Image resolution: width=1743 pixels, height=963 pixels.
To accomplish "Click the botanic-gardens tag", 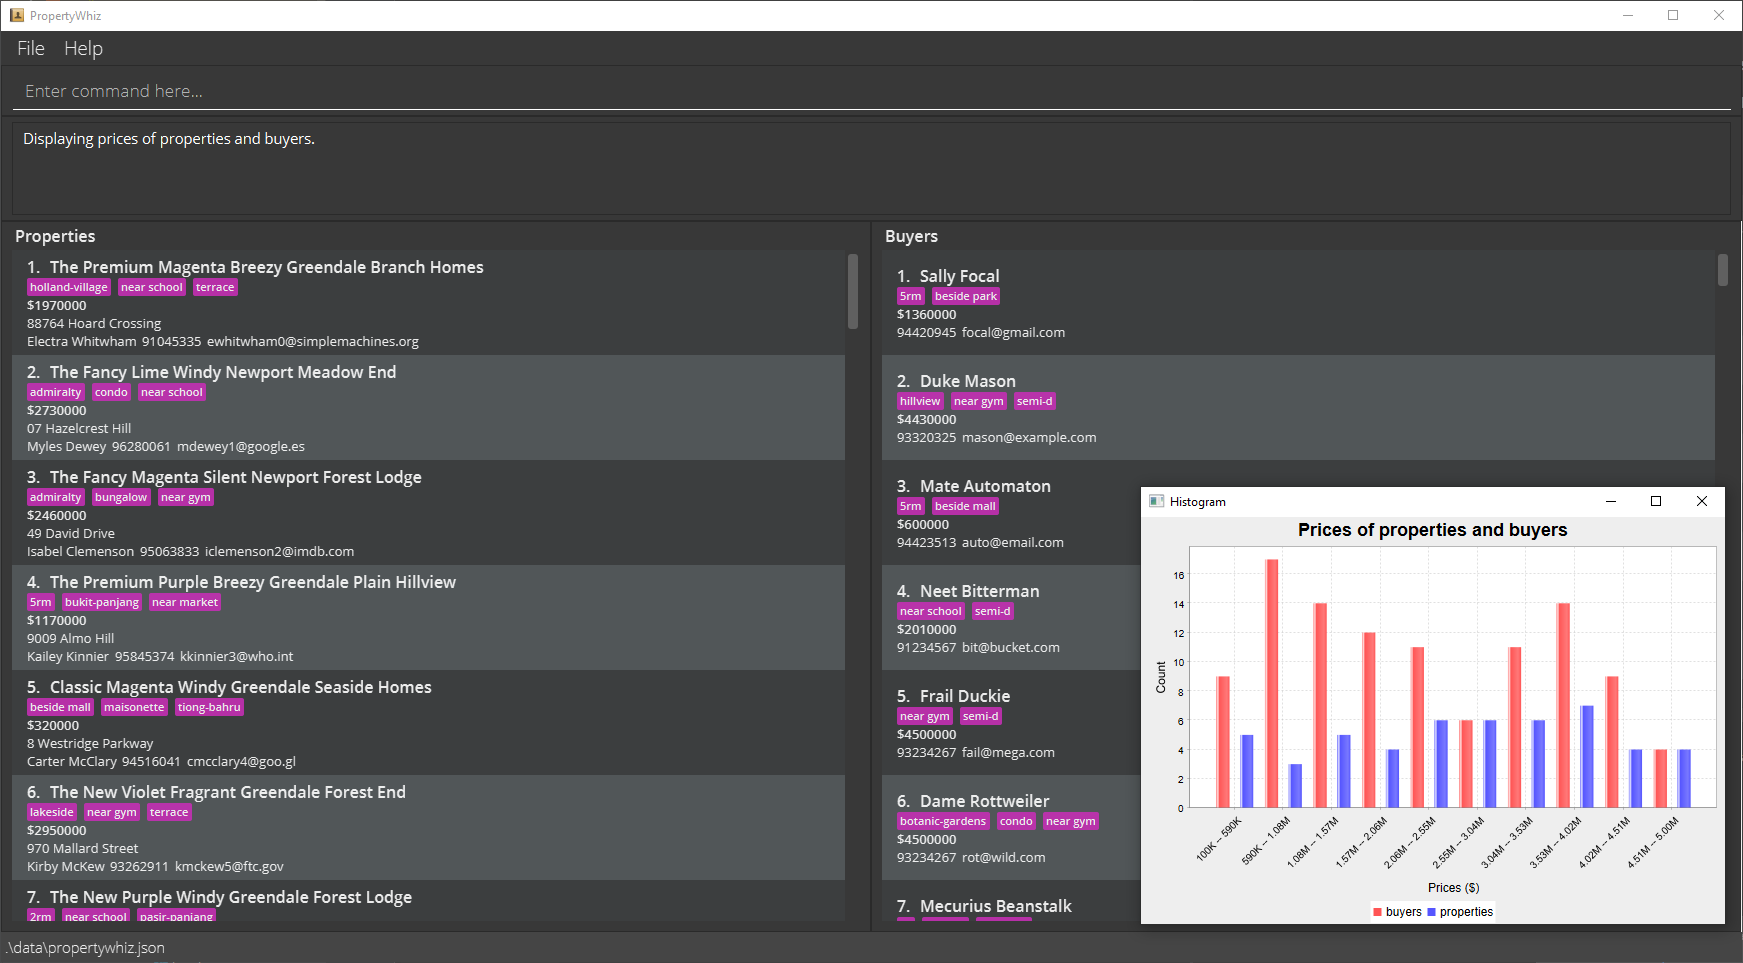I will (x=943, y=821).
